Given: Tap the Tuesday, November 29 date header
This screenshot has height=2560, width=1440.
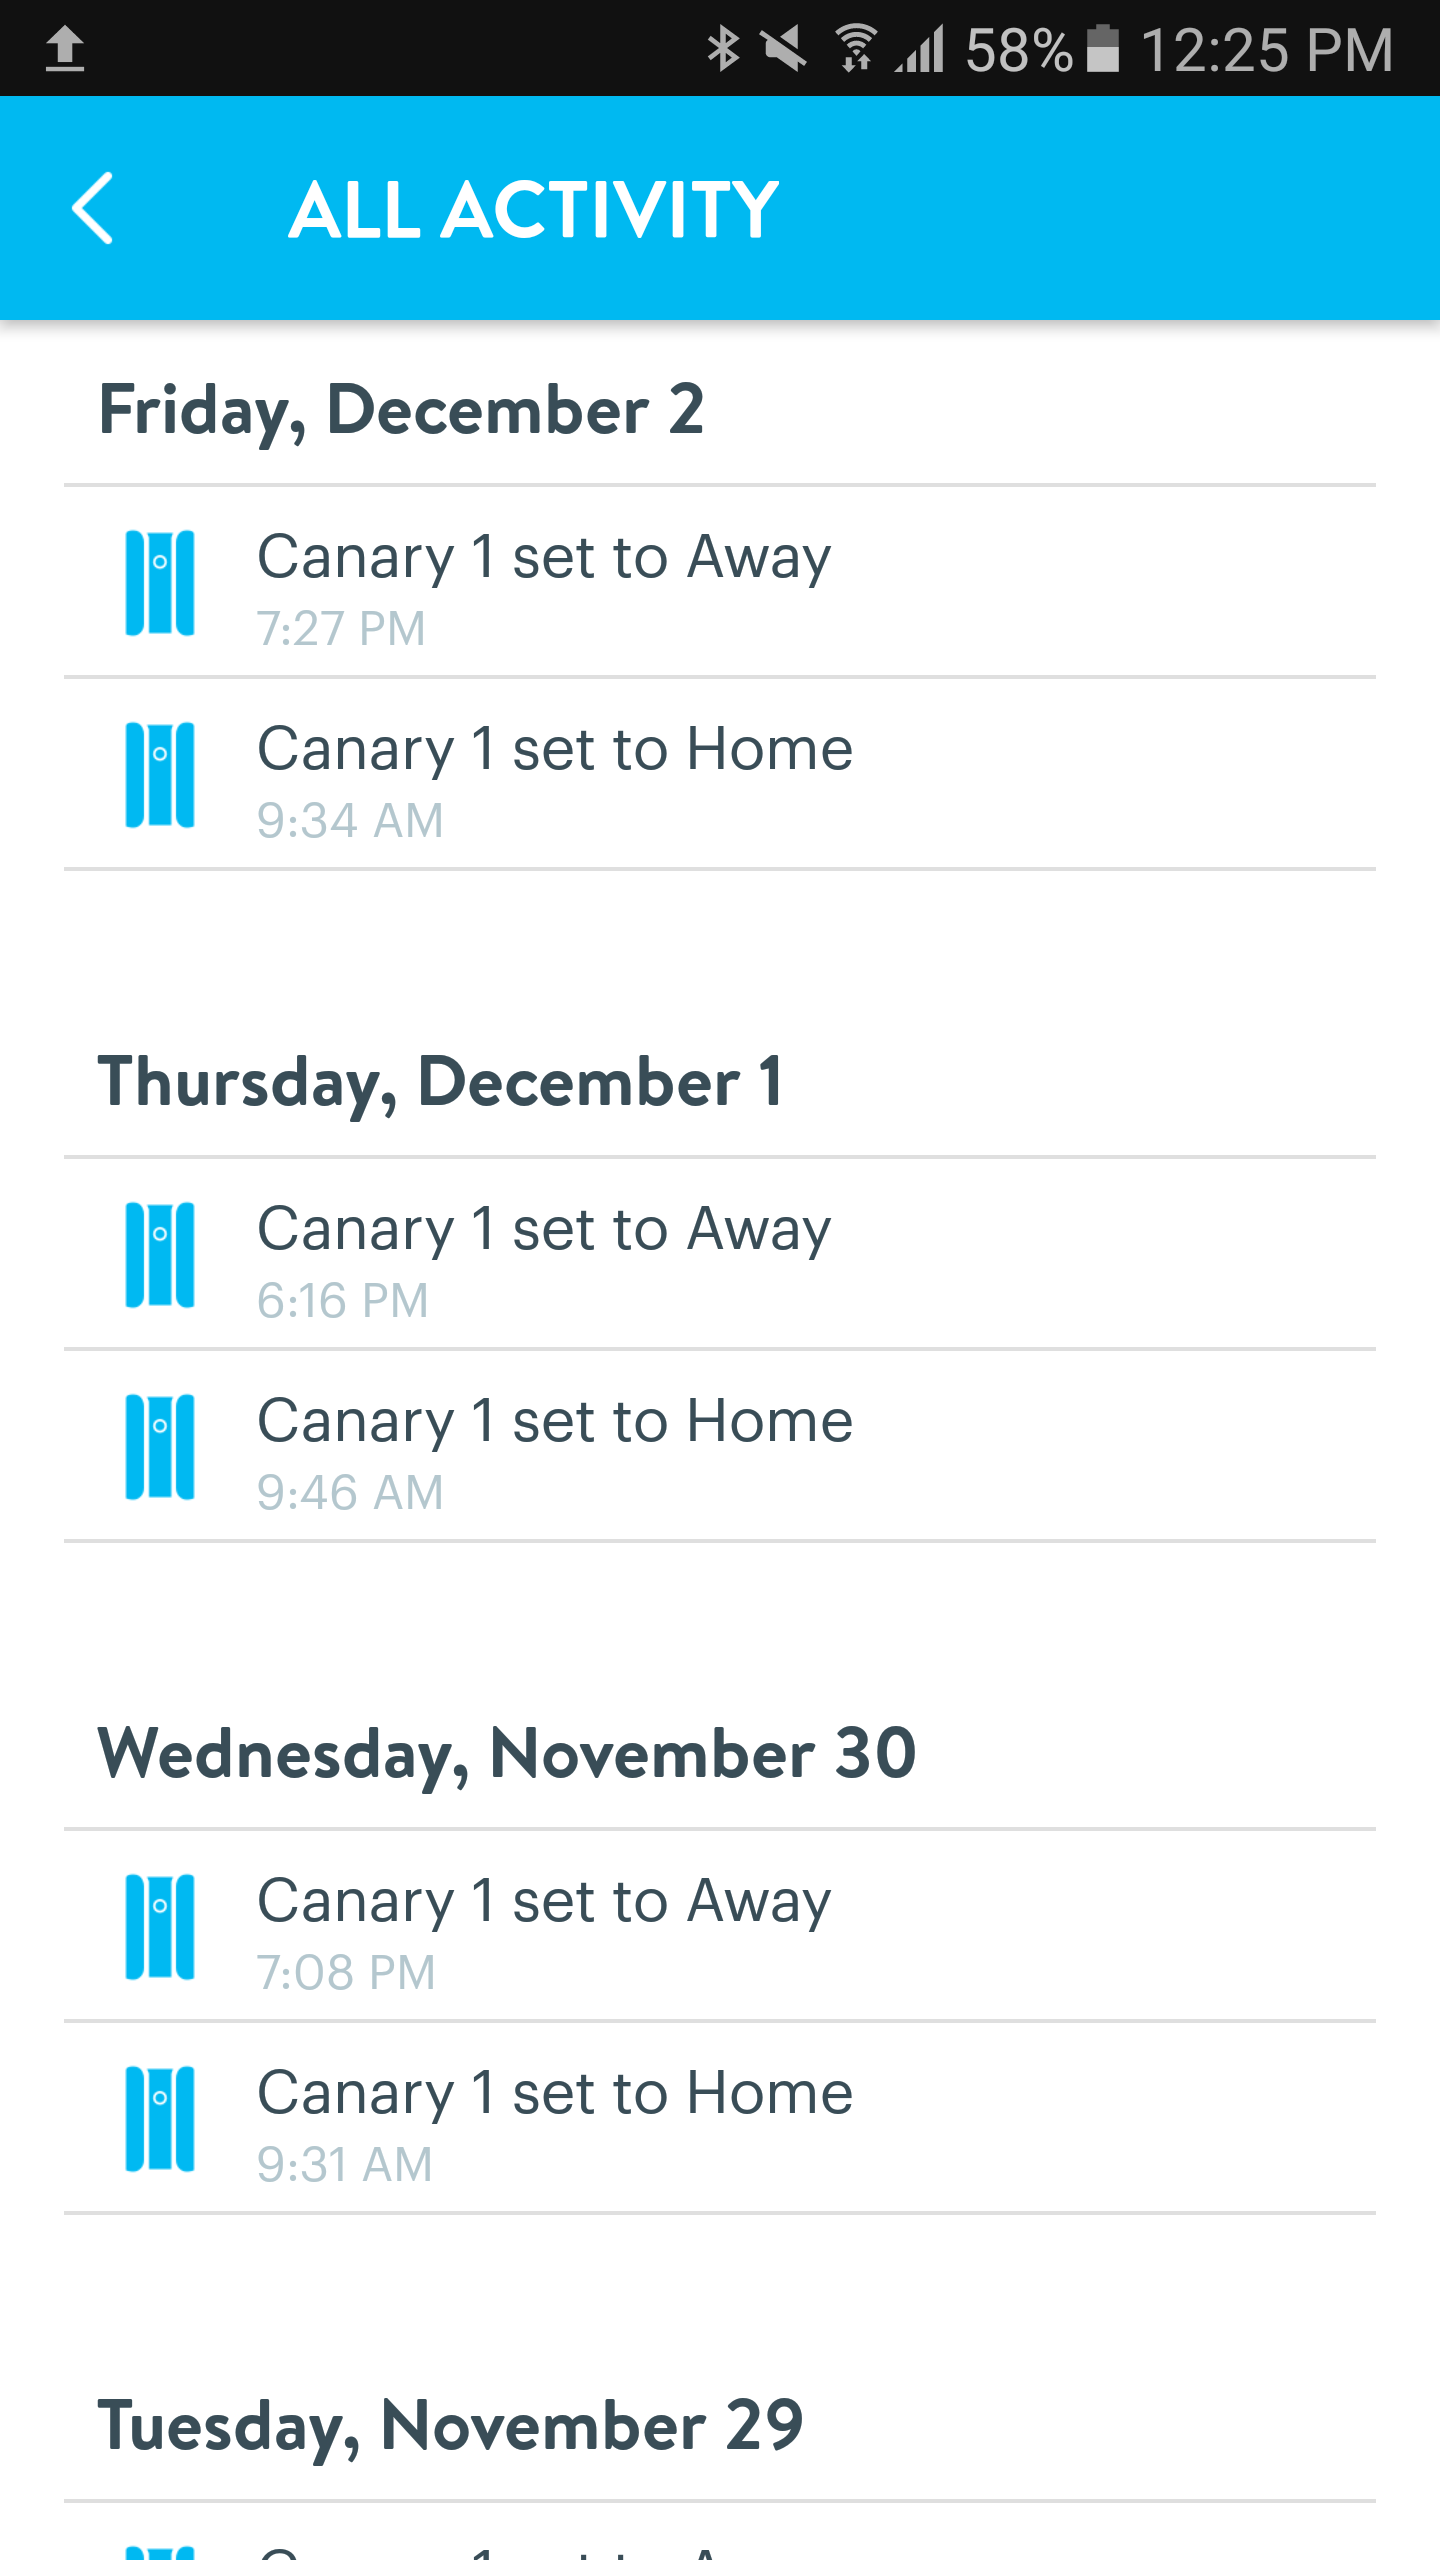Looking at the screenshot, I should [x=450, y=2426].
